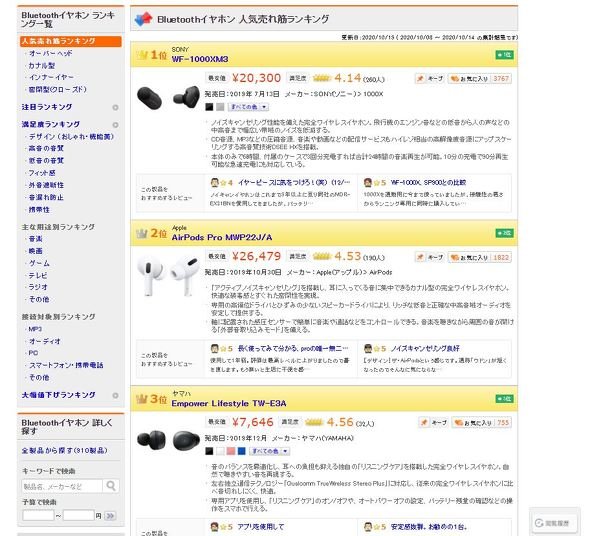
Task: Open 全製品から探す(810製品) link
Action: point(64,450)
